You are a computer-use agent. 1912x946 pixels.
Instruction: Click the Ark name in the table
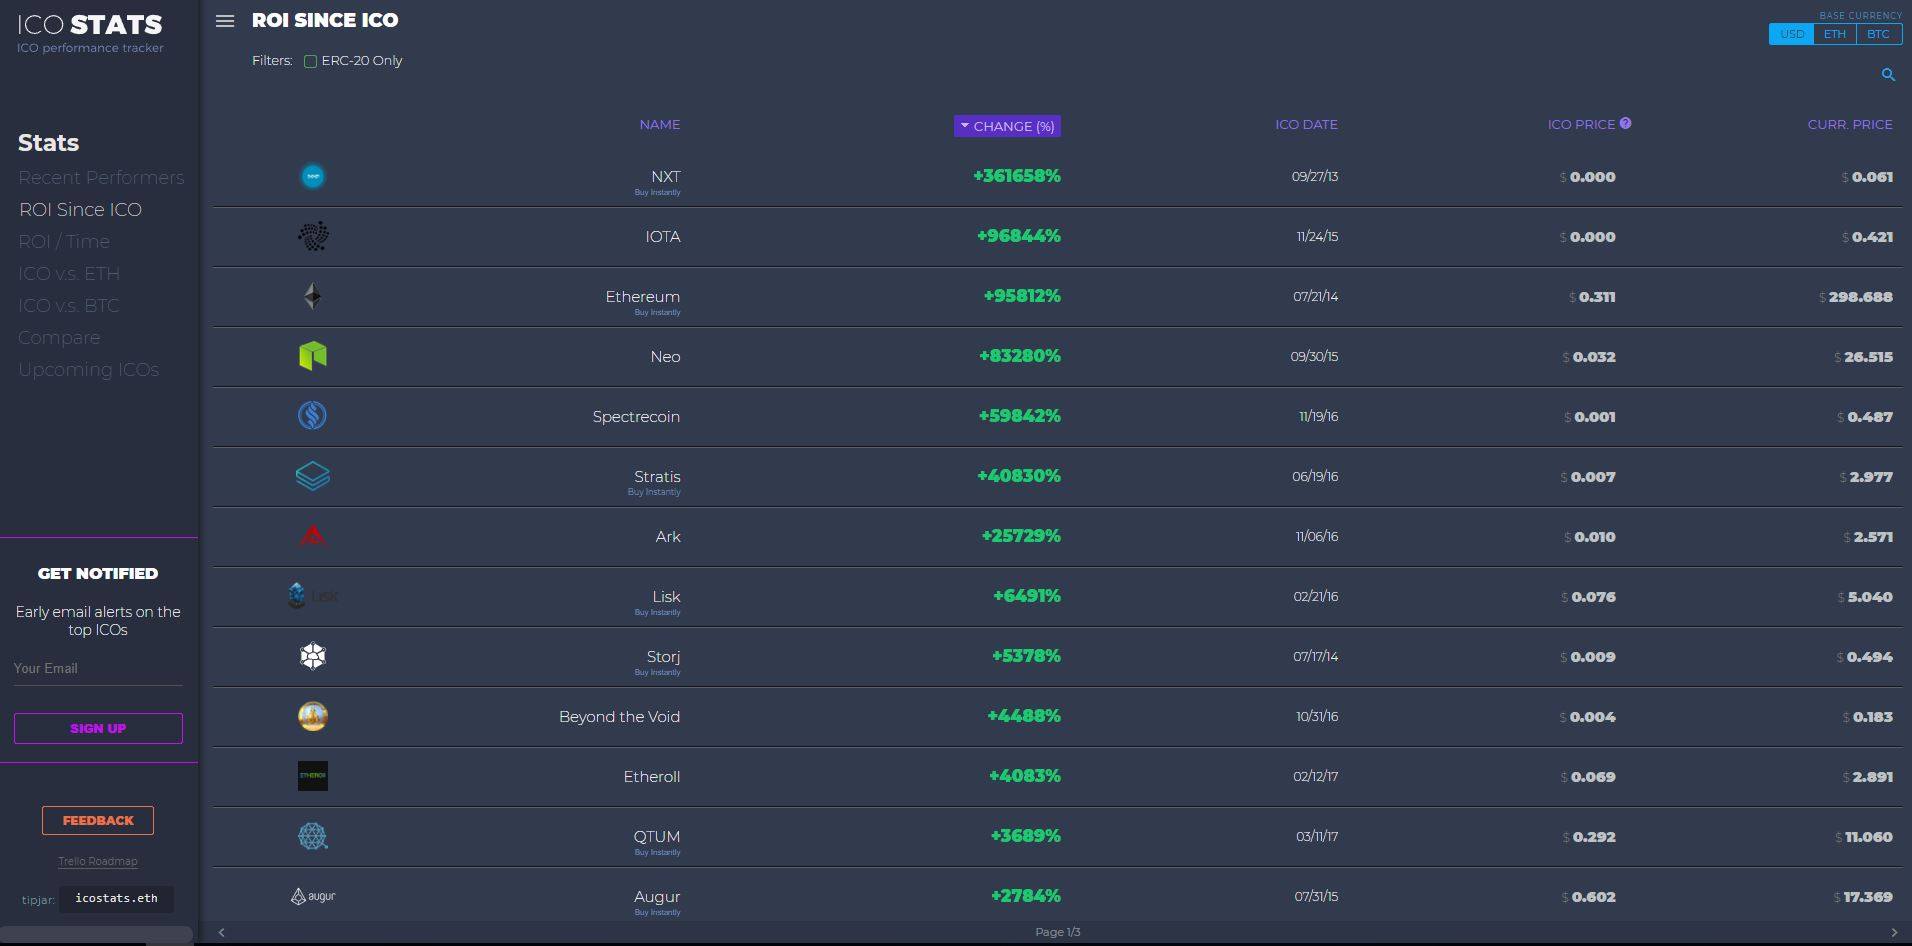pyautogui.click(x=668, y=537)
